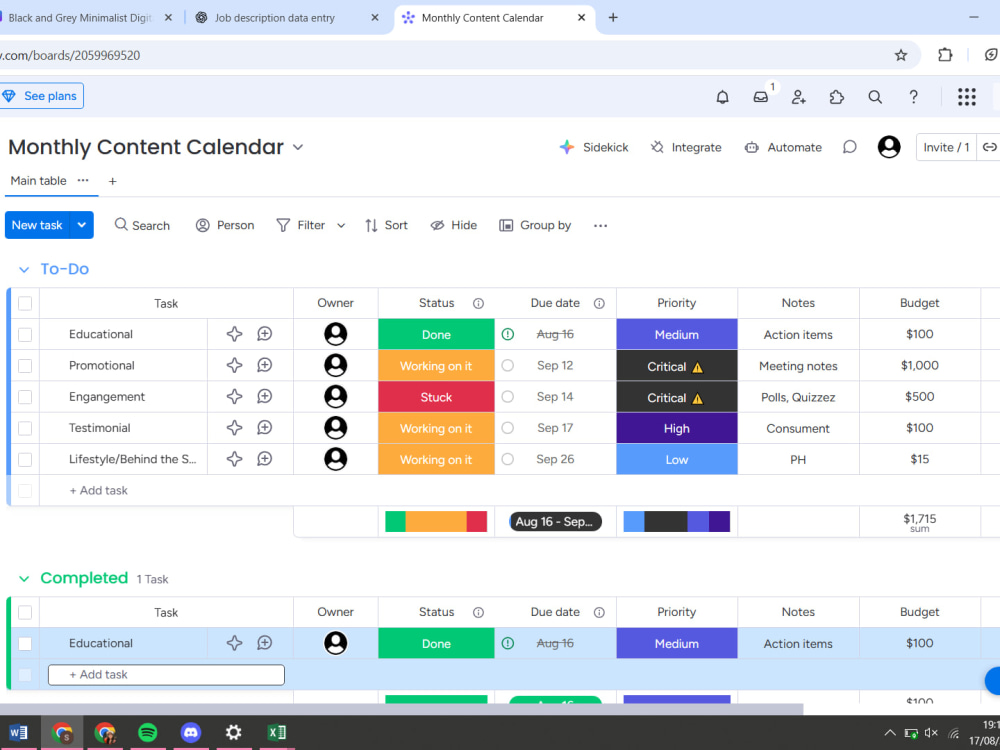Click the New task button
This screenshot has height=750, width=1000.
click(x=37, y=225)
